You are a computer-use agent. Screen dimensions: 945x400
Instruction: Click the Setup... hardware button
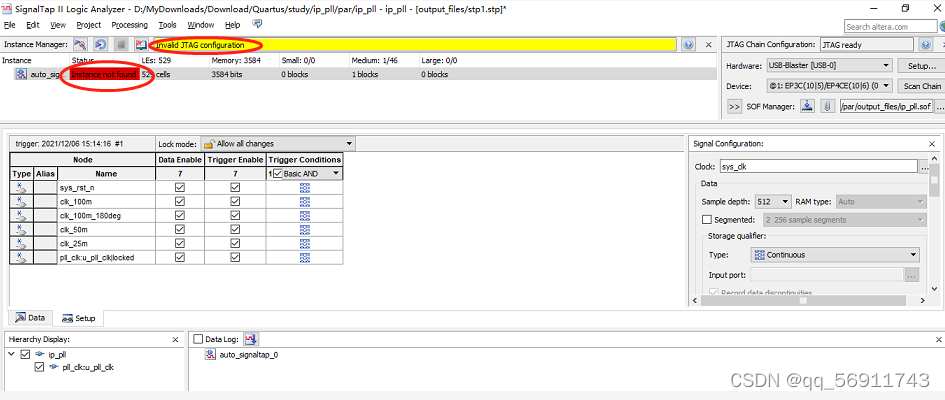(921, 65)
